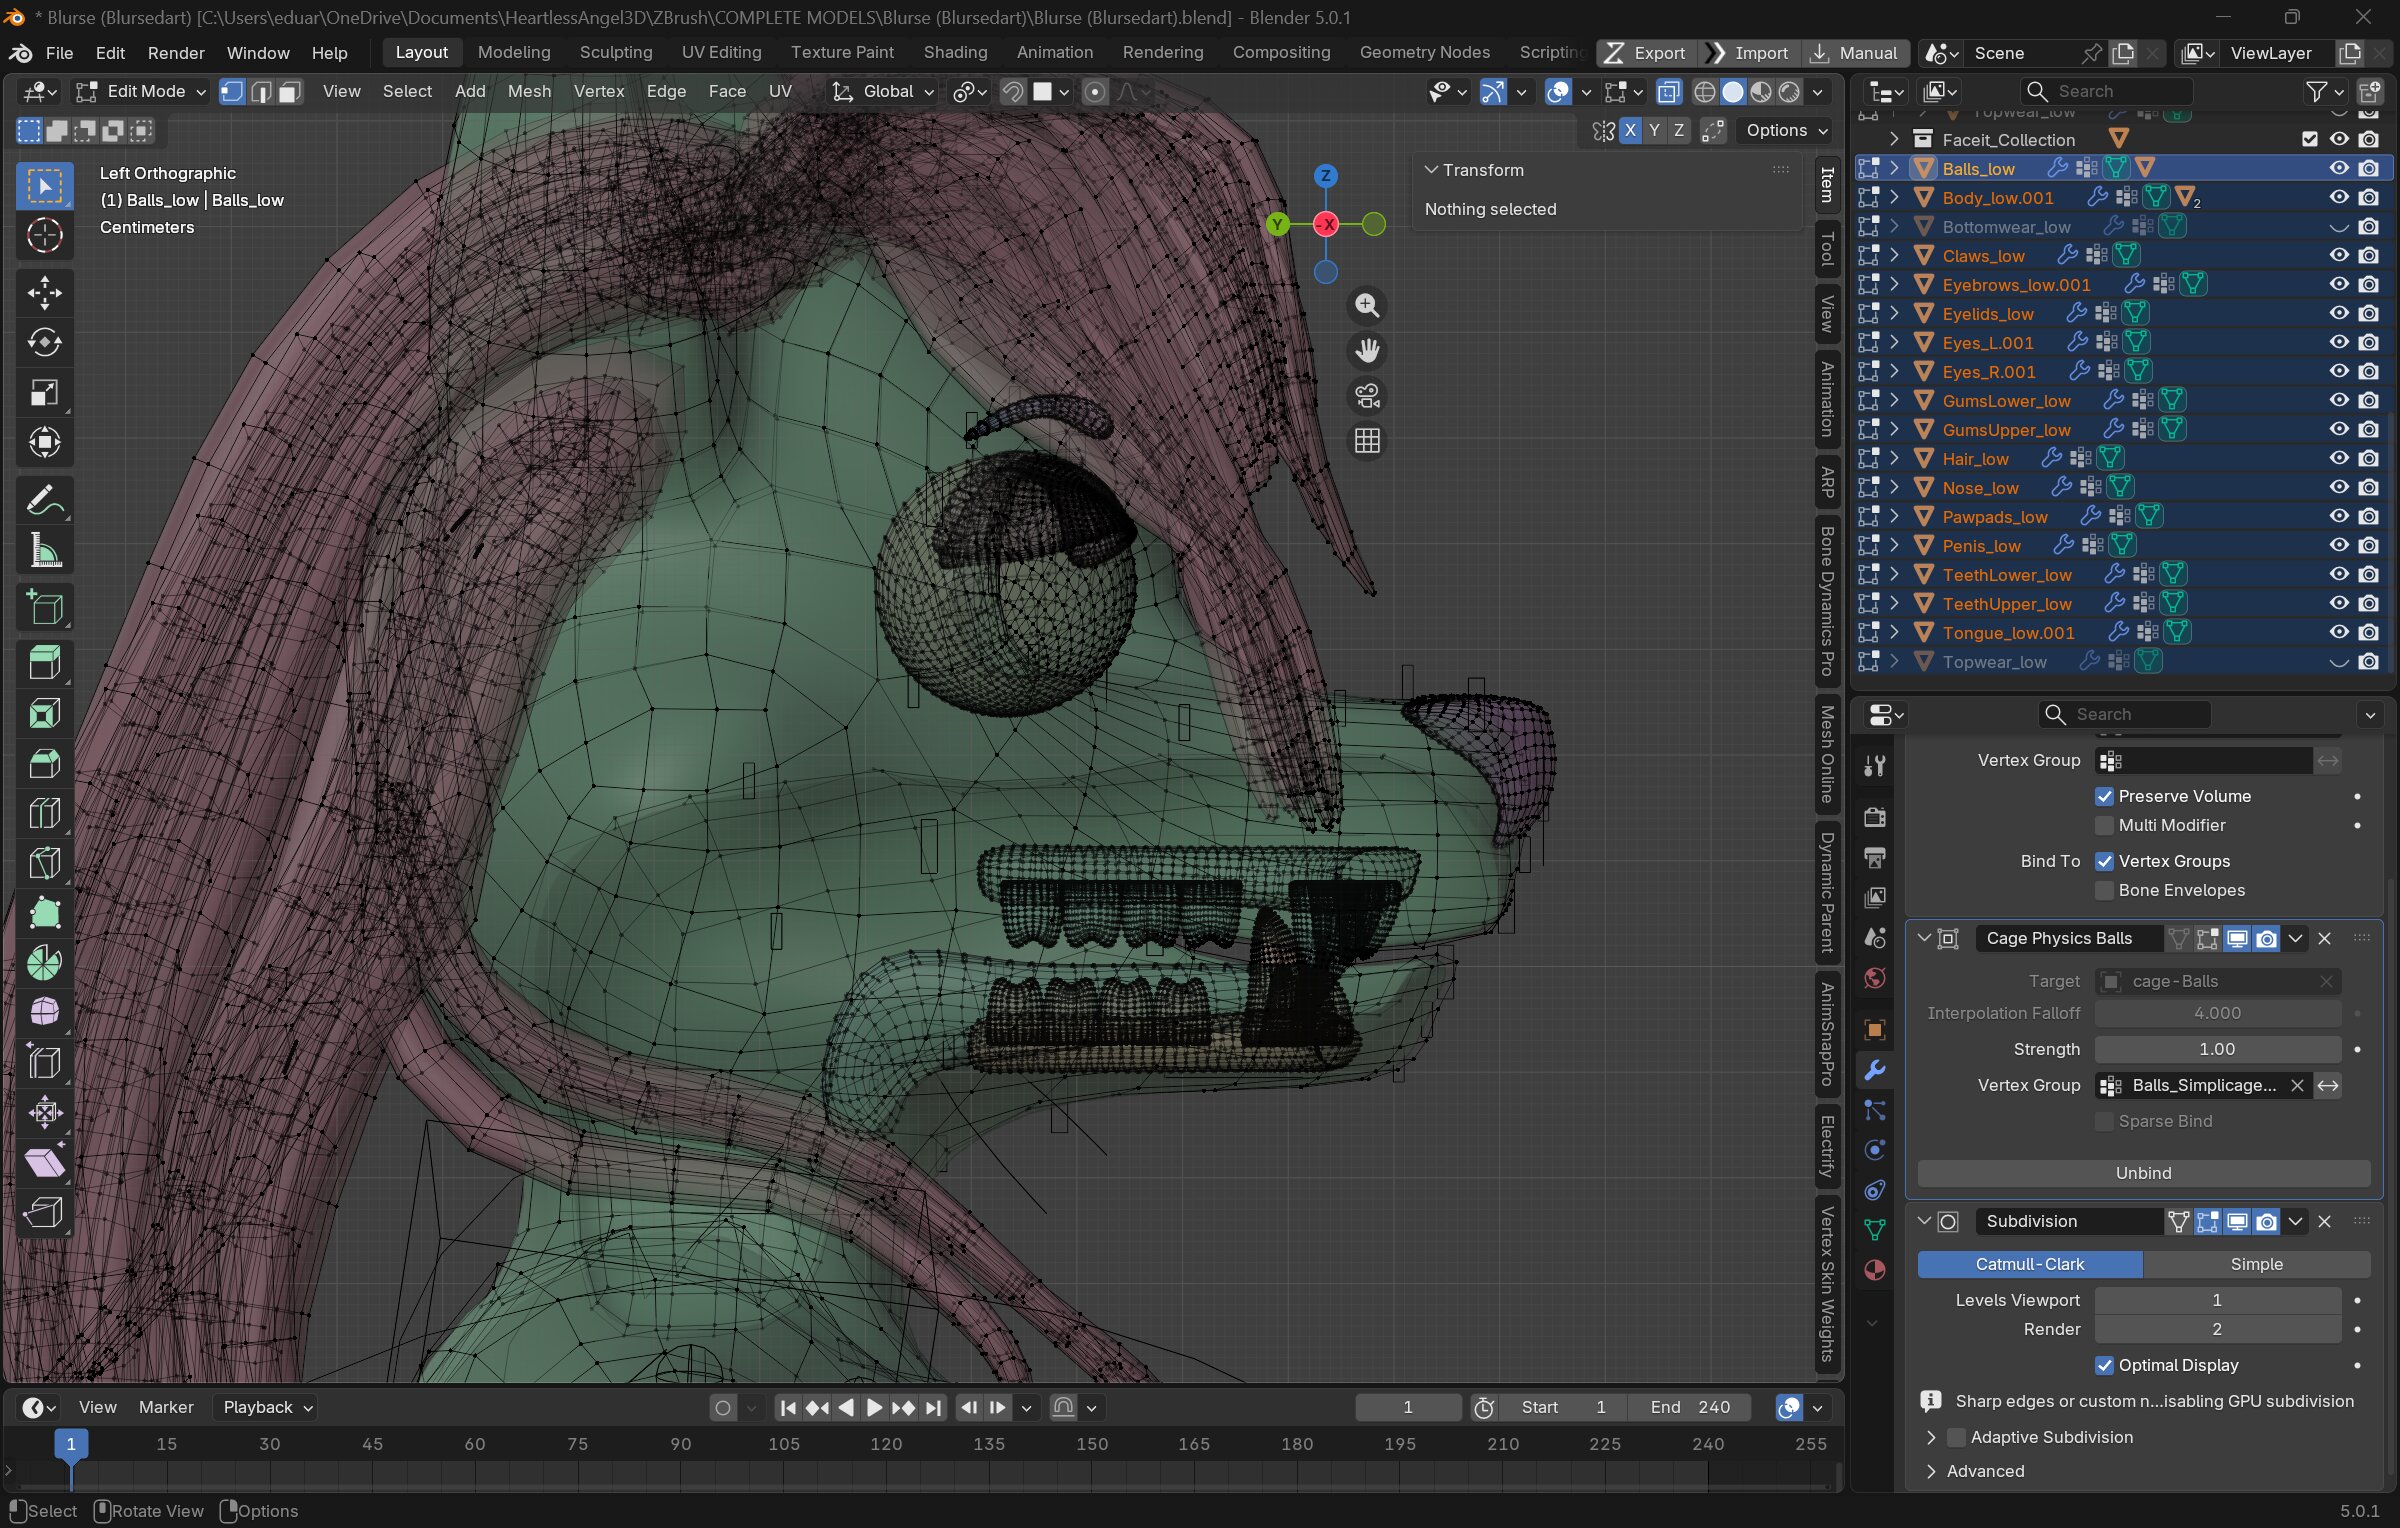2400x1528 pixels.
Task: Uncheck Bind To Vertex Groups
Action: point(2104,861)
